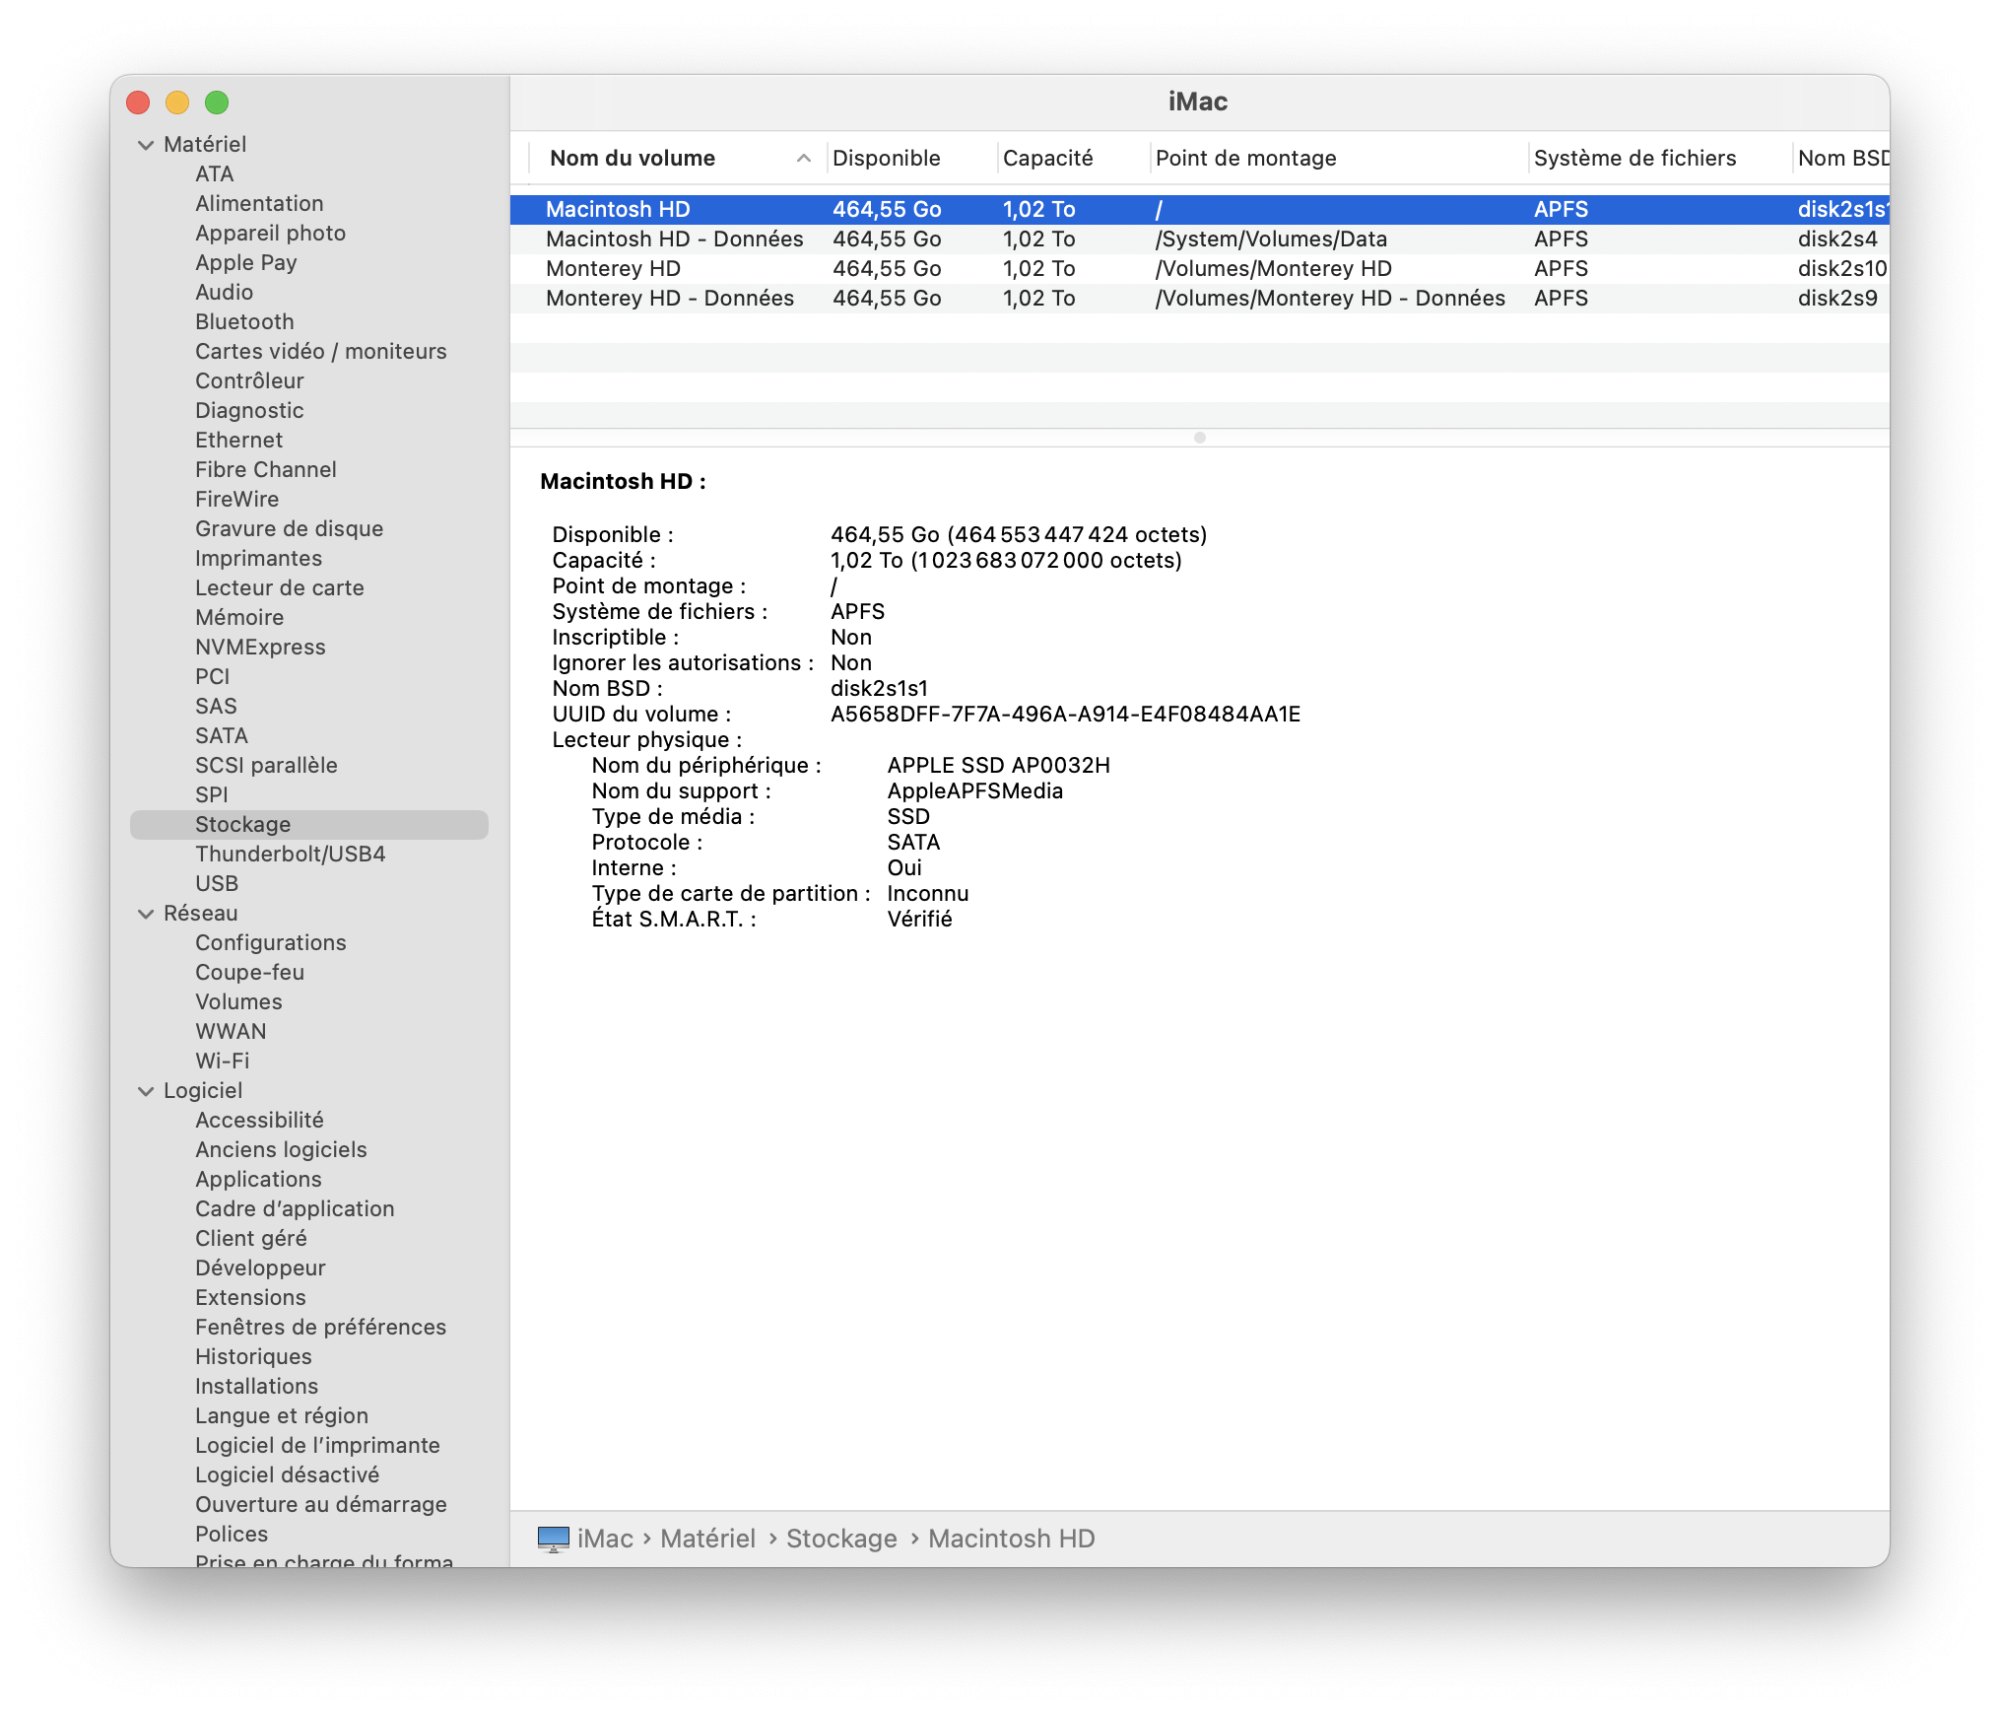2000x1713 pixels.
Task: Open the Applications software list
Action: [x=258, y=1180]
